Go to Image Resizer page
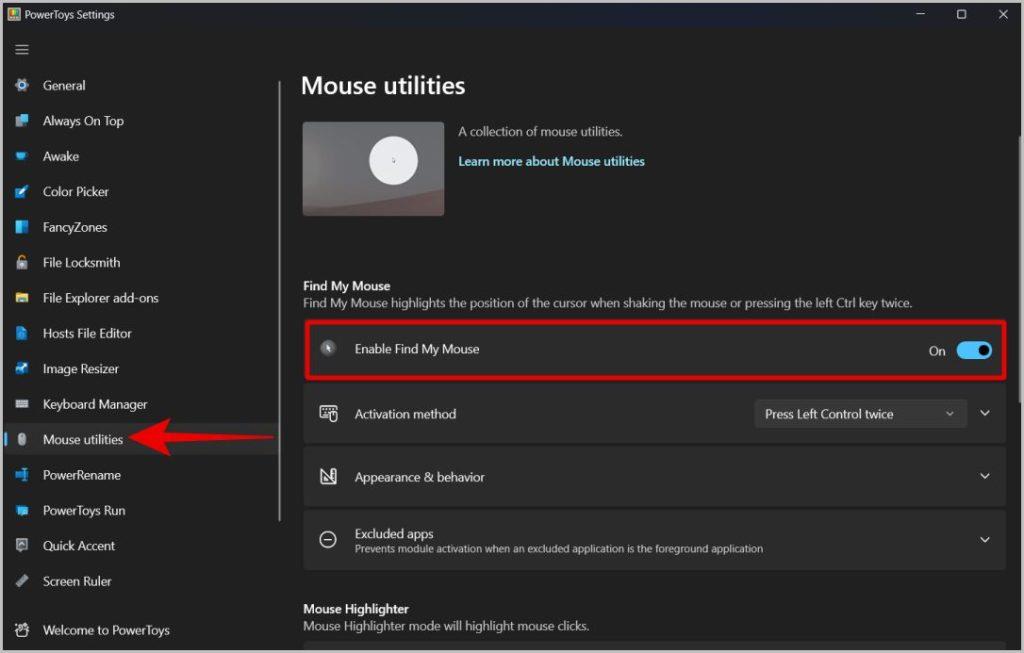The height and width of the screenshot is (653, 1024). 81,369
